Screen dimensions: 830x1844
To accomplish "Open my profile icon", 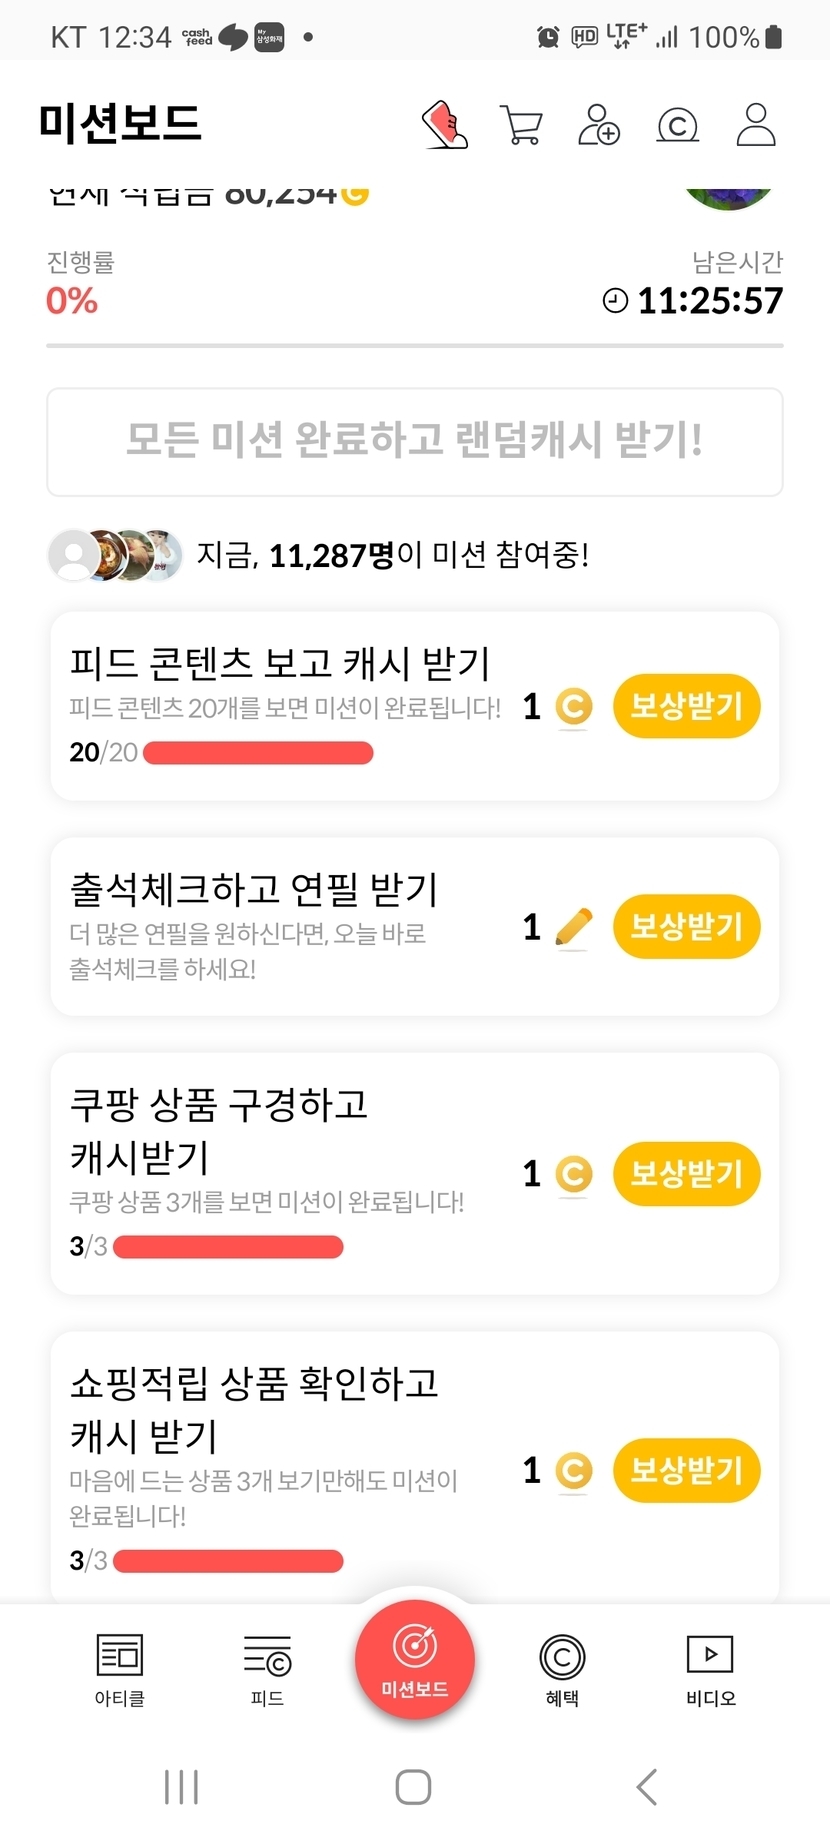I will 756,126.
